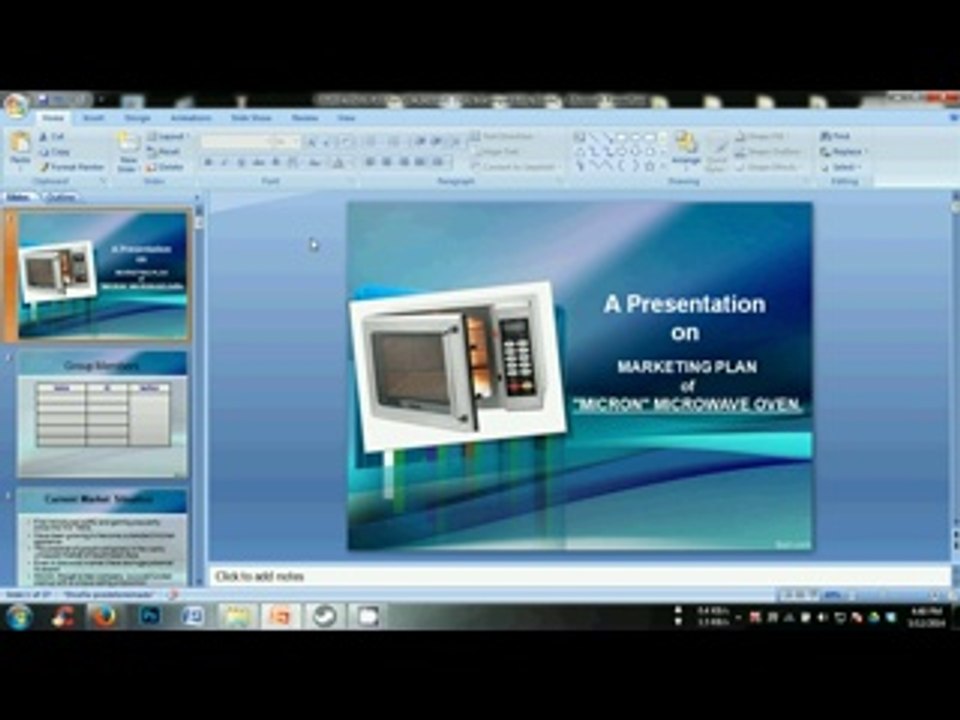Switch to the Review tab
The width and height of the screenshot is (960, 720).
click(x=304, y=118)
